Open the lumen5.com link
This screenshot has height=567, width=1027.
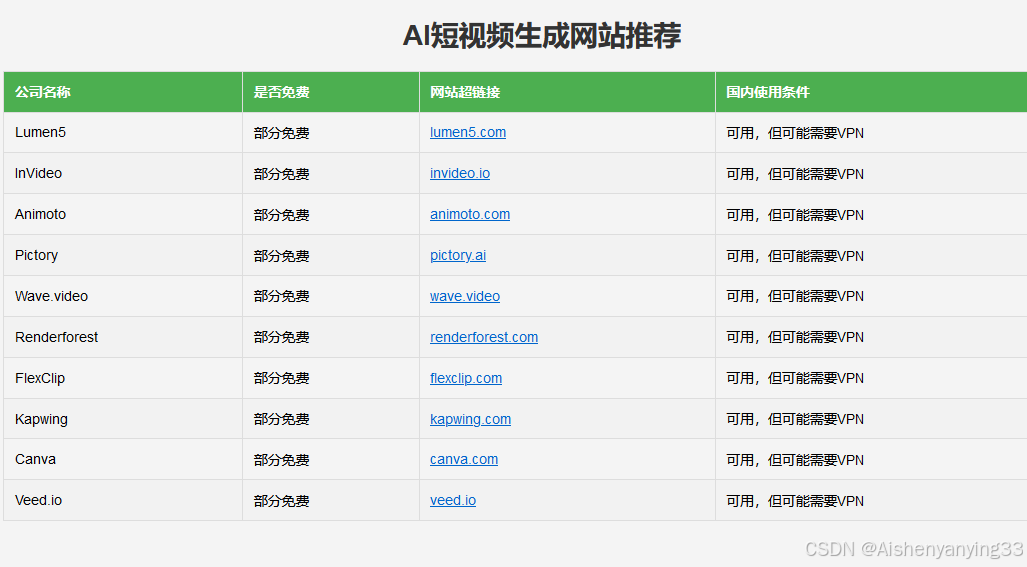(x=468, y=132)
